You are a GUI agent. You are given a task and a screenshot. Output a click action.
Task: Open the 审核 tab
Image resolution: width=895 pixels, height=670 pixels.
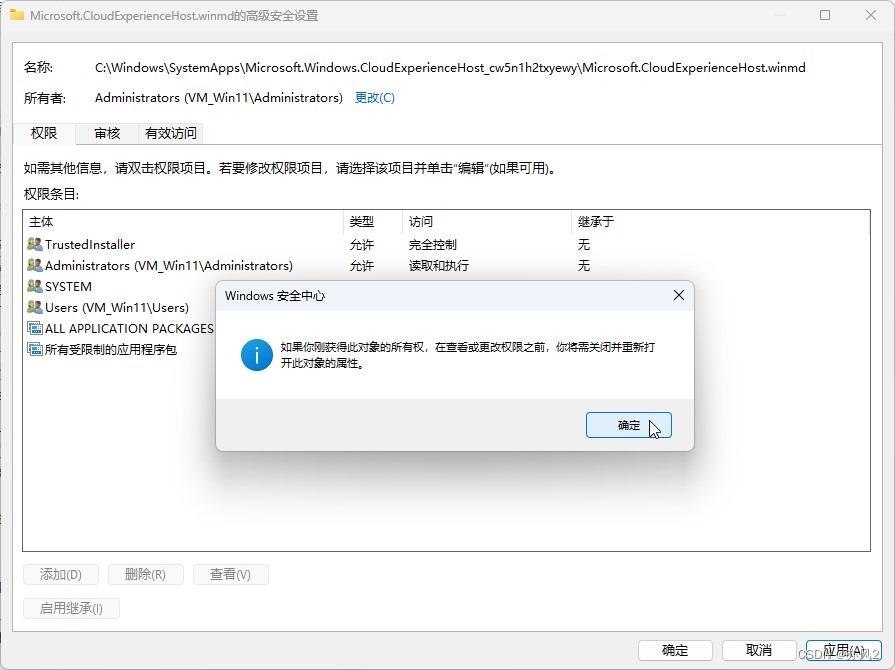click(x=107, y=134)
